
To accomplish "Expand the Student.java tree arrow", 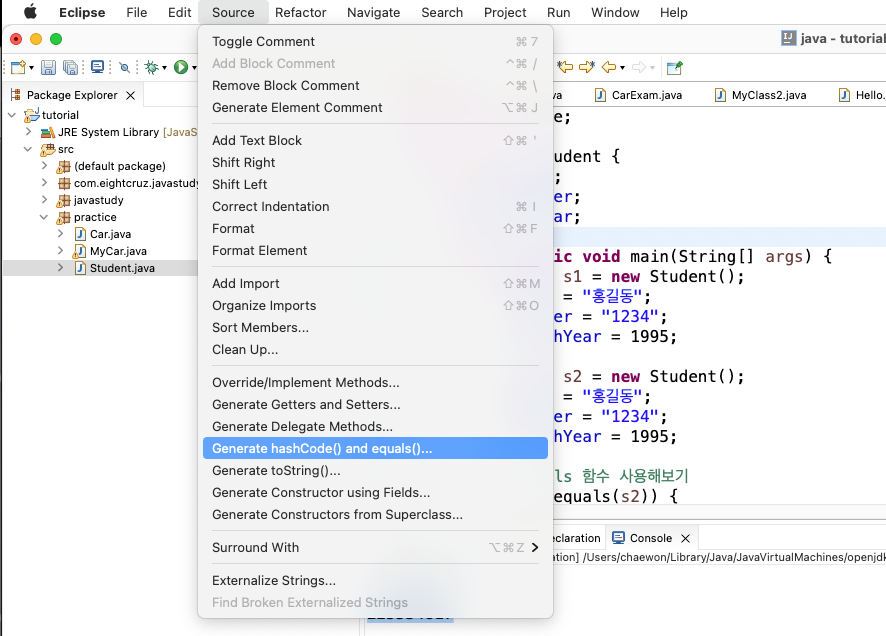I will click(x=60, y=268).
